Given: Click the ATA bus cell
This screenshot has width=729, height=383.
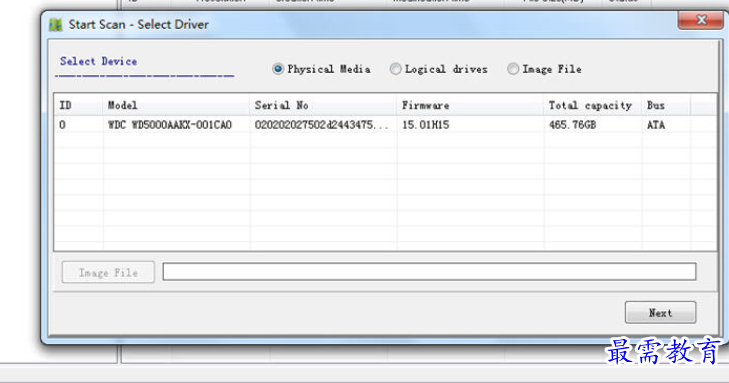Looking at the screenshot, I should click(656, 125).
